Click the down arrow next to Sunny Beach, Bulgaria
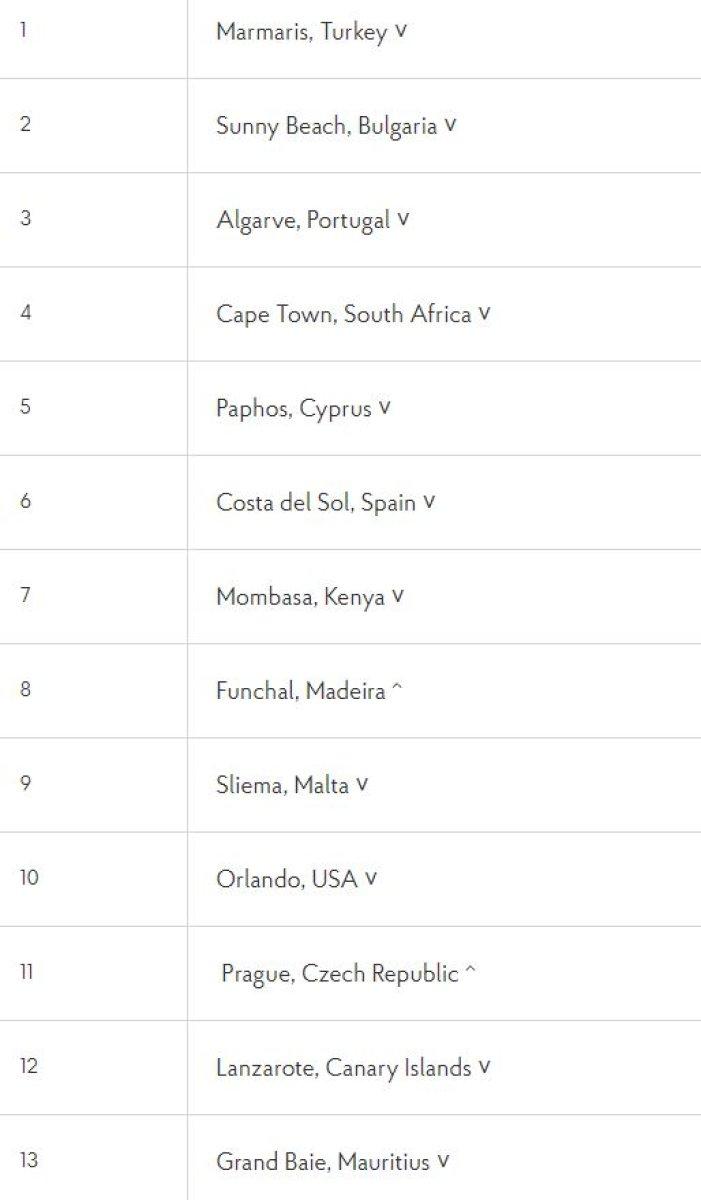 pyautogui.click(x=451, y=126)
